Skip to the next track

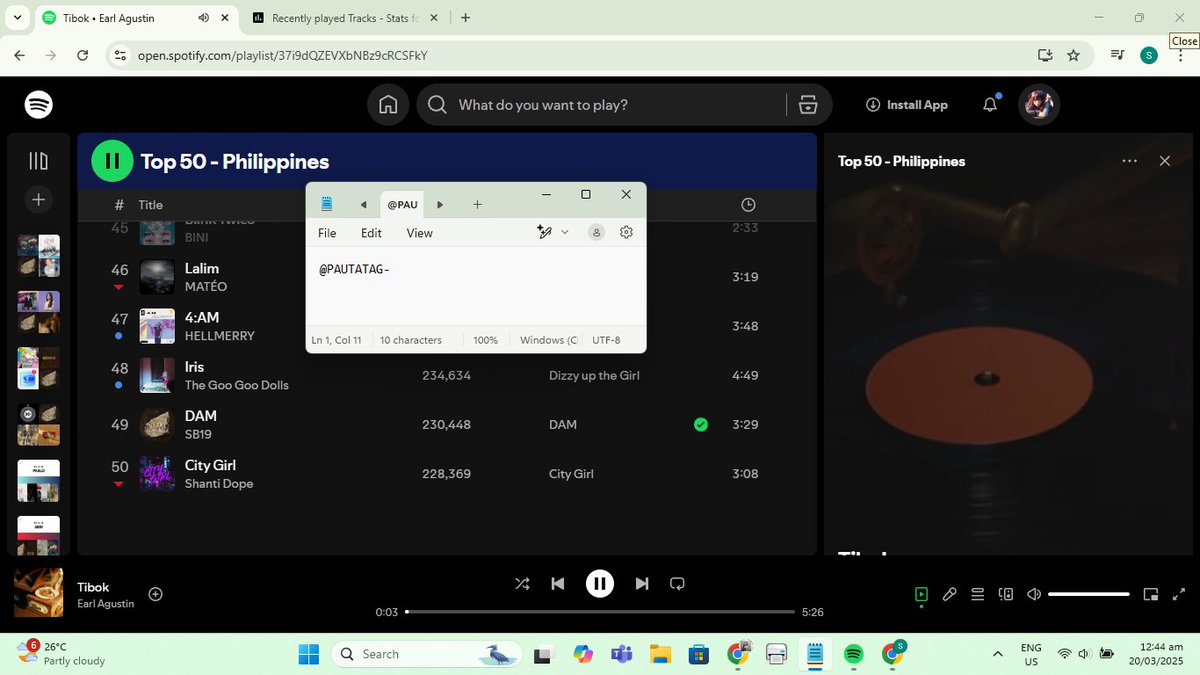642,584
